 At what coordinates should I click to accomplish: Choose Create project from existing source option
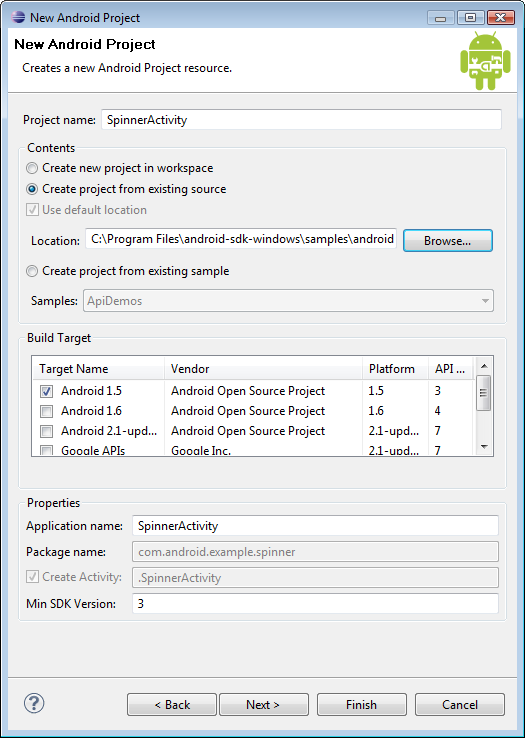click(32, 189)
